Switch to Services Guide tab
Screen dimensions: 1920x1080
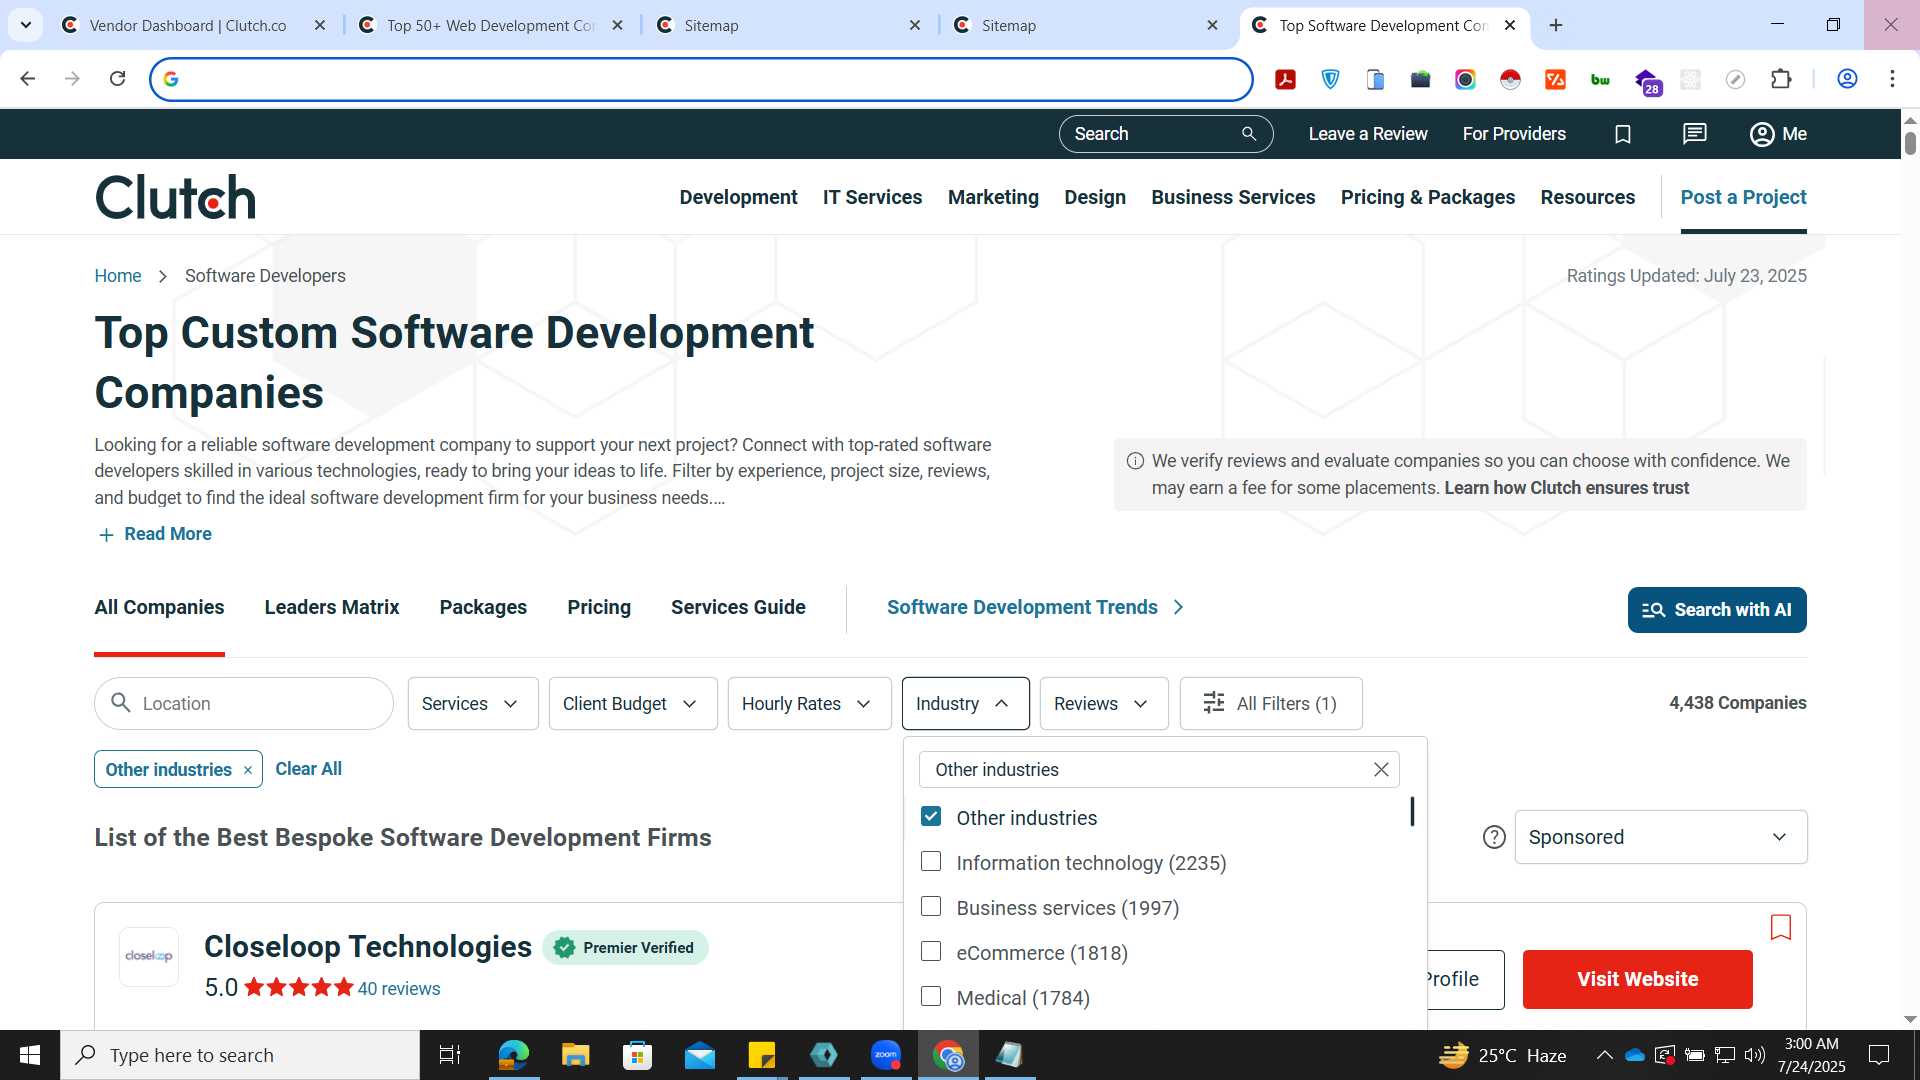point(738,608)
